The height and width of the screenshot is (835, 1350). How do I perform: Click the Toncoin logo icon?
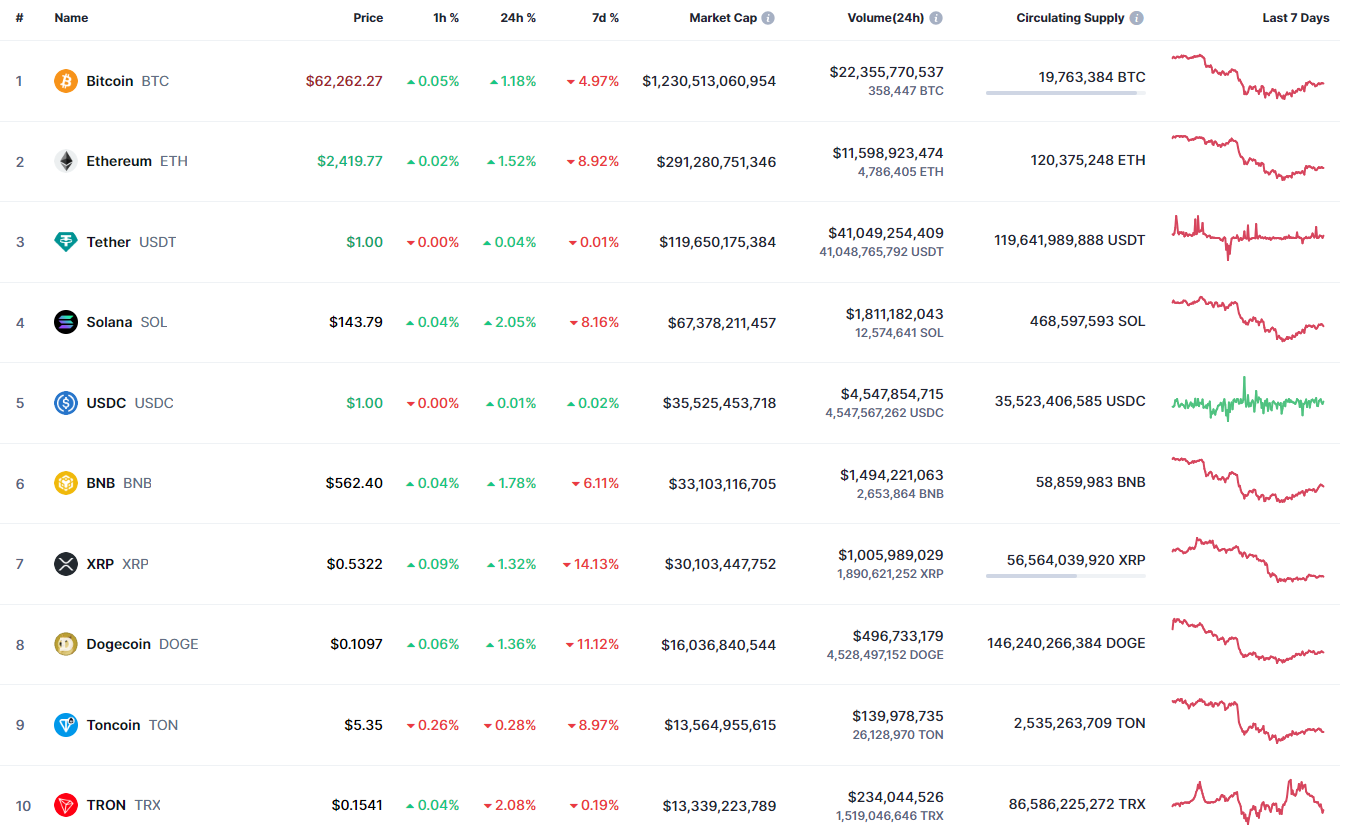(66, 725)
